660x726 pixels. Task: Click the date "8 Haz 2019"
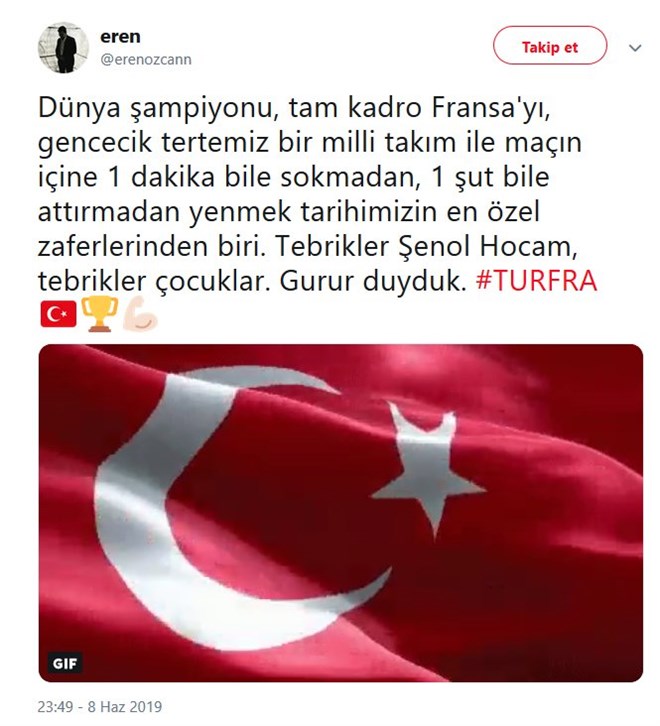coord(125,707)
